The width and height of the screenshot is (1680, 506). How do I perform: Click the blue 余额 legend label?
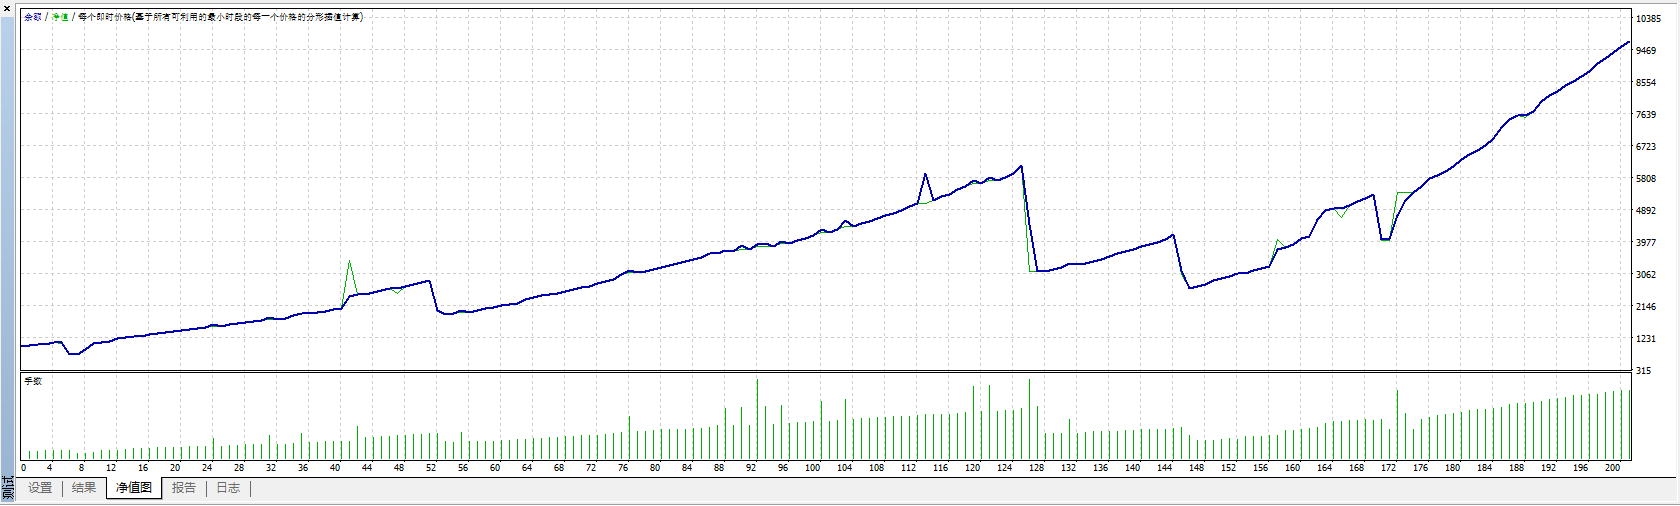tap(33, 17)
